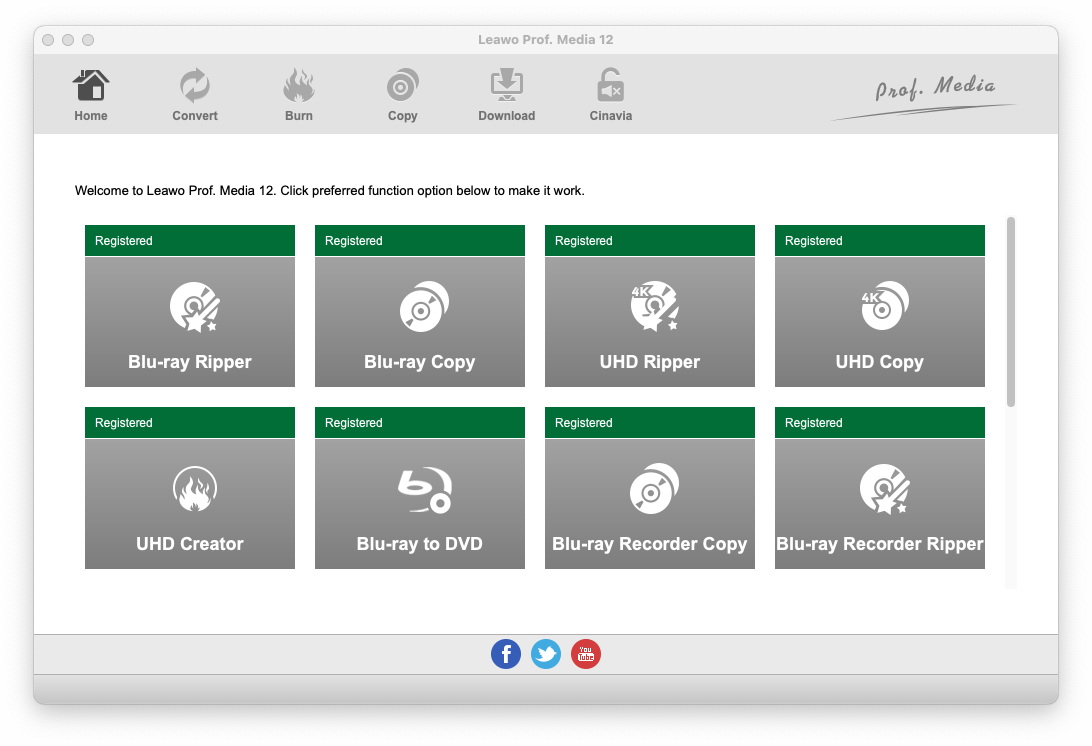Open the Download module

(506, 95)
